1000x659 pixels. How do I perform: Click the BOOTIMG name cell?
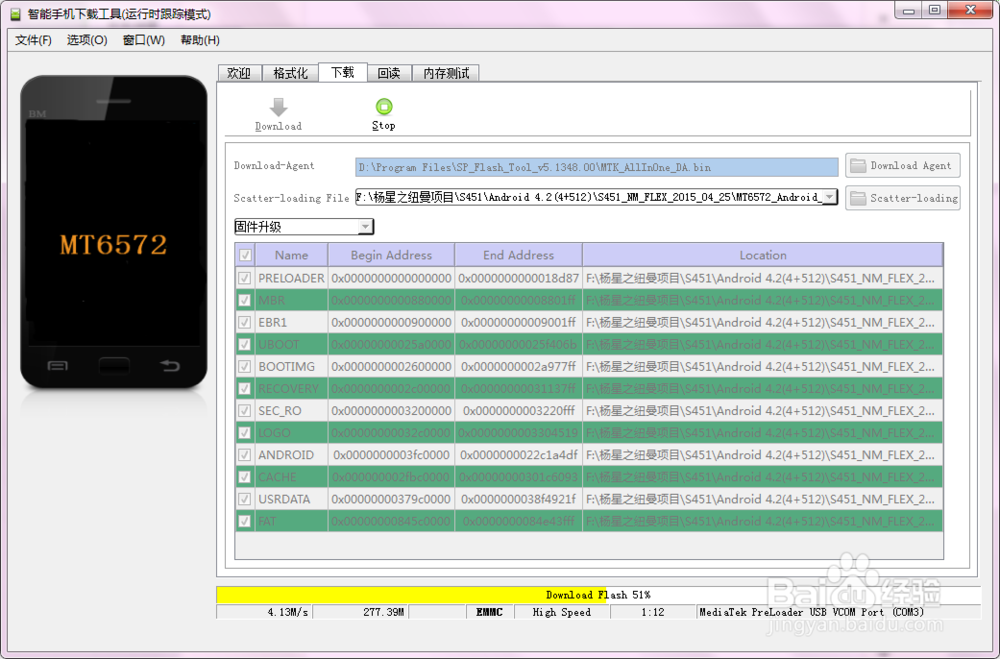[291, 366]
